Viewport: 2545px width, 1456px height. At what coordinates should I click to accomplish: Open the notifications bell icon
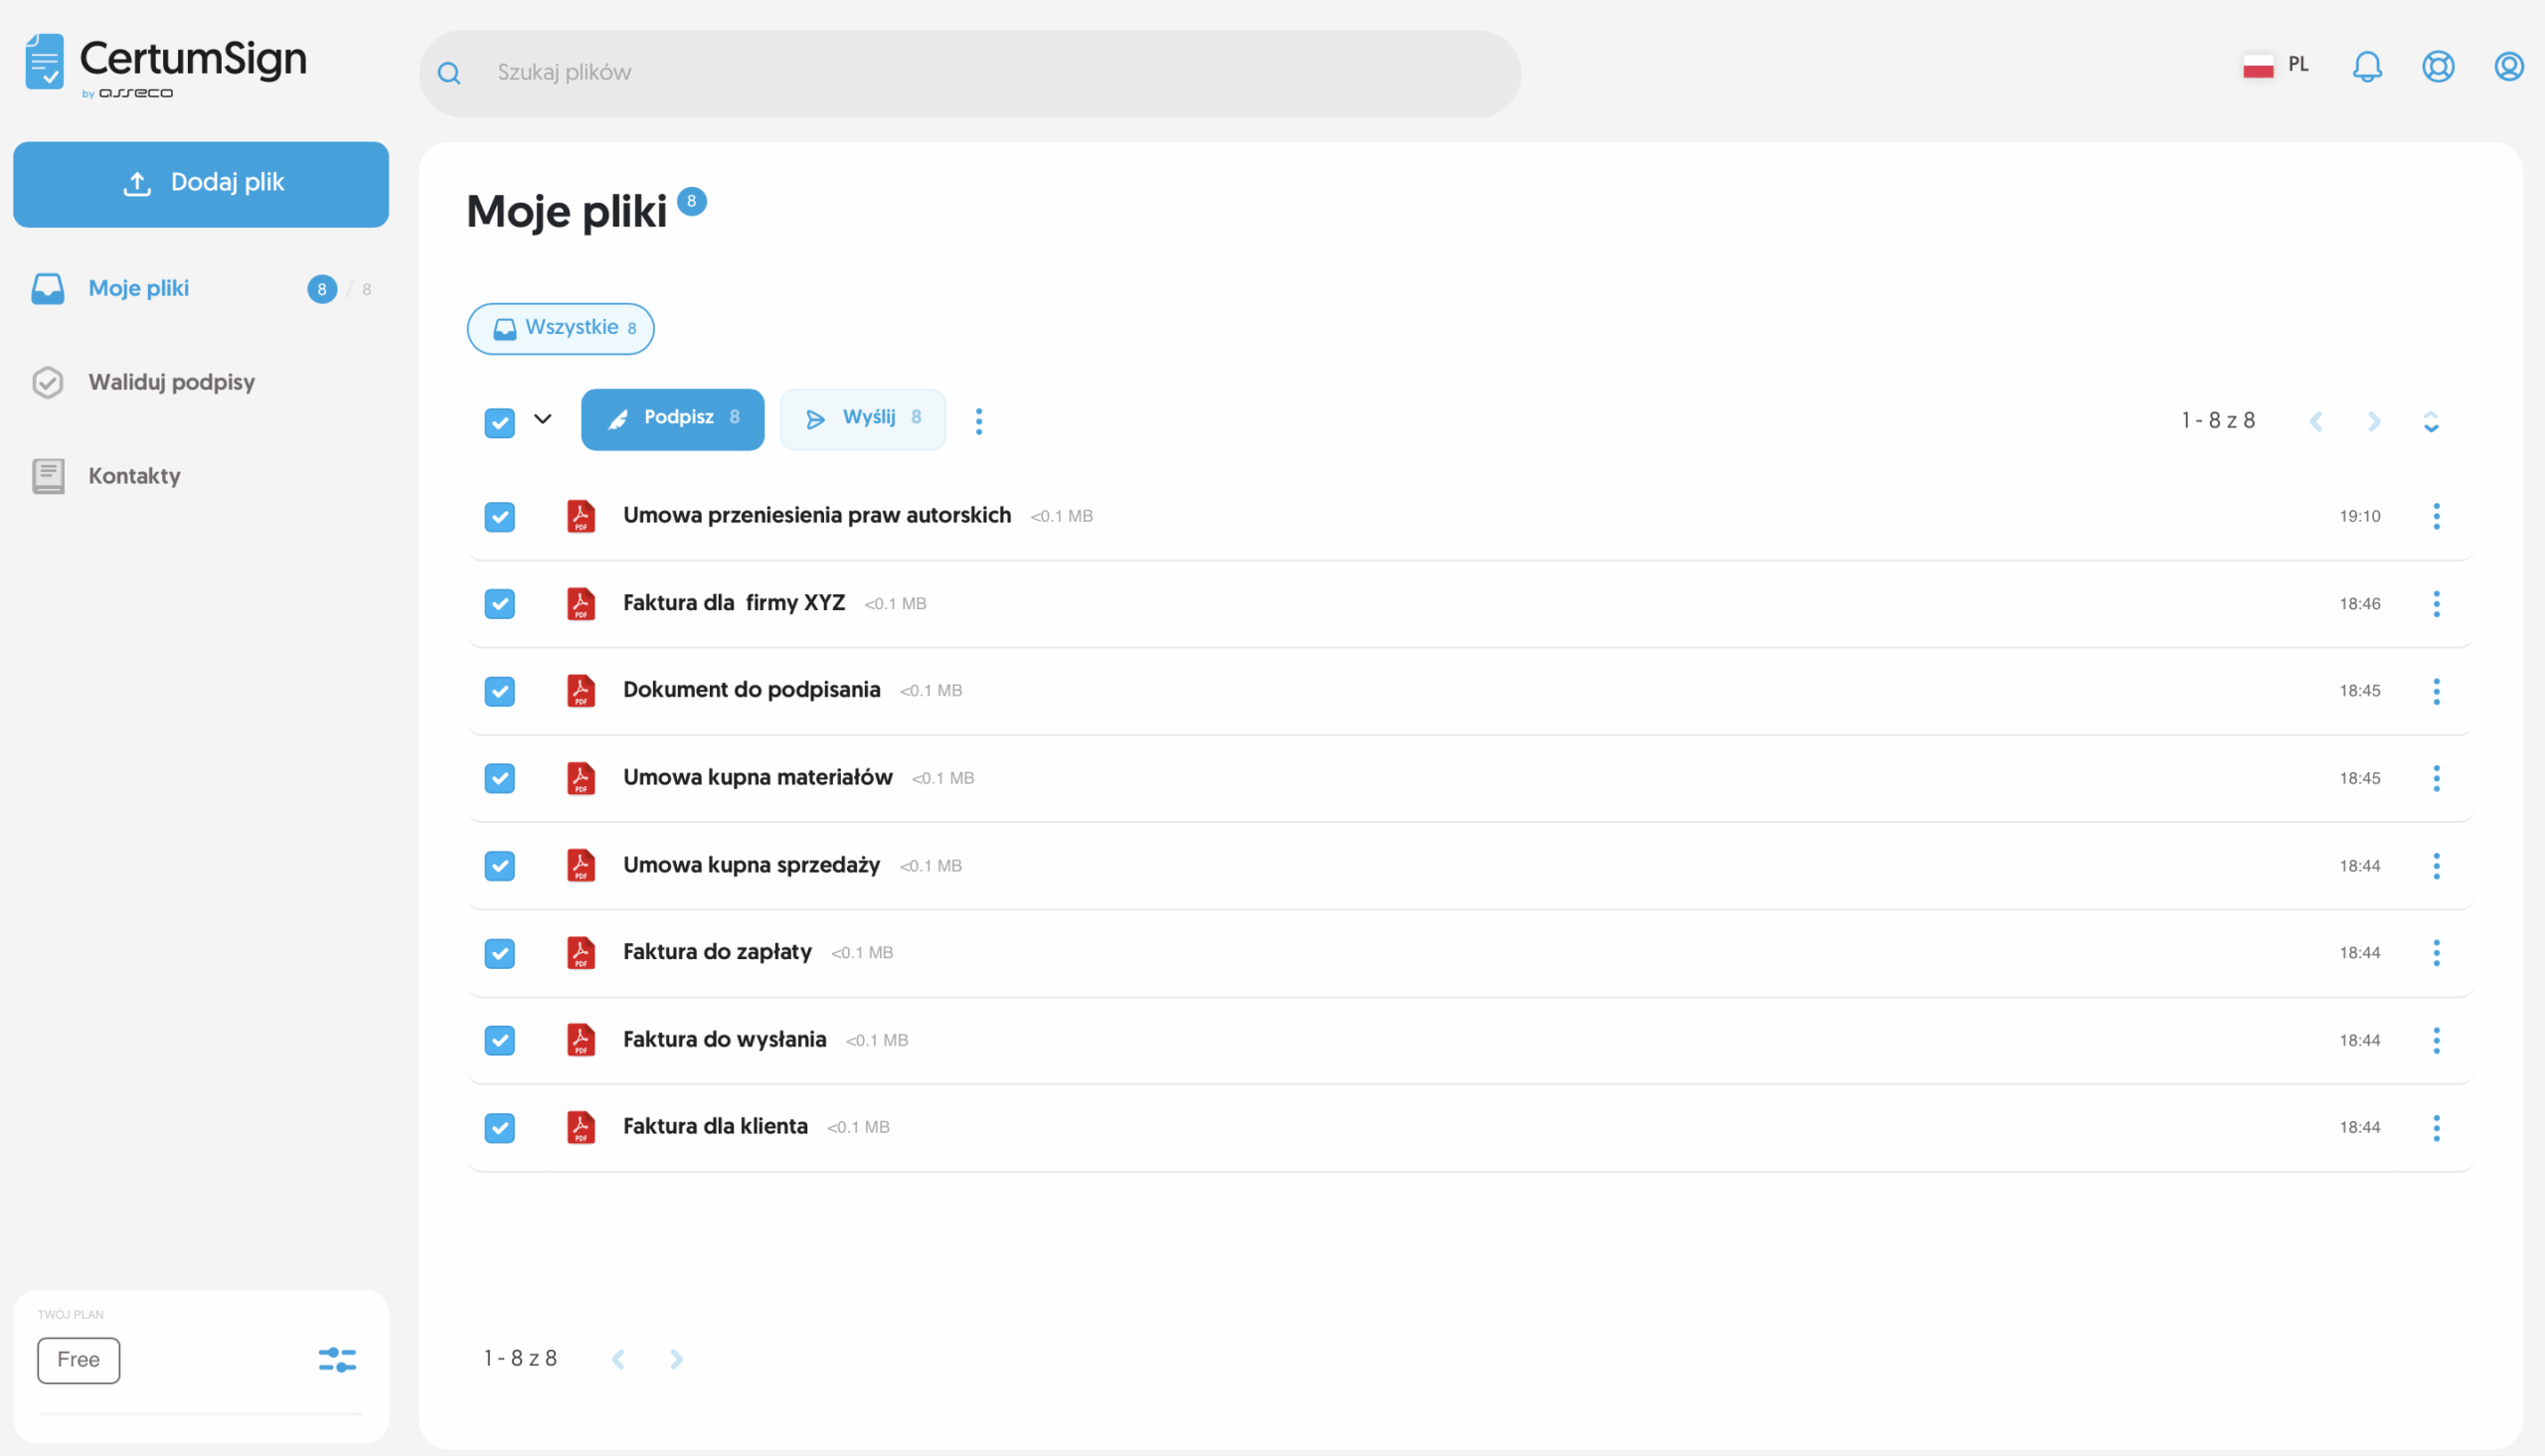[x=2367, y=66]
